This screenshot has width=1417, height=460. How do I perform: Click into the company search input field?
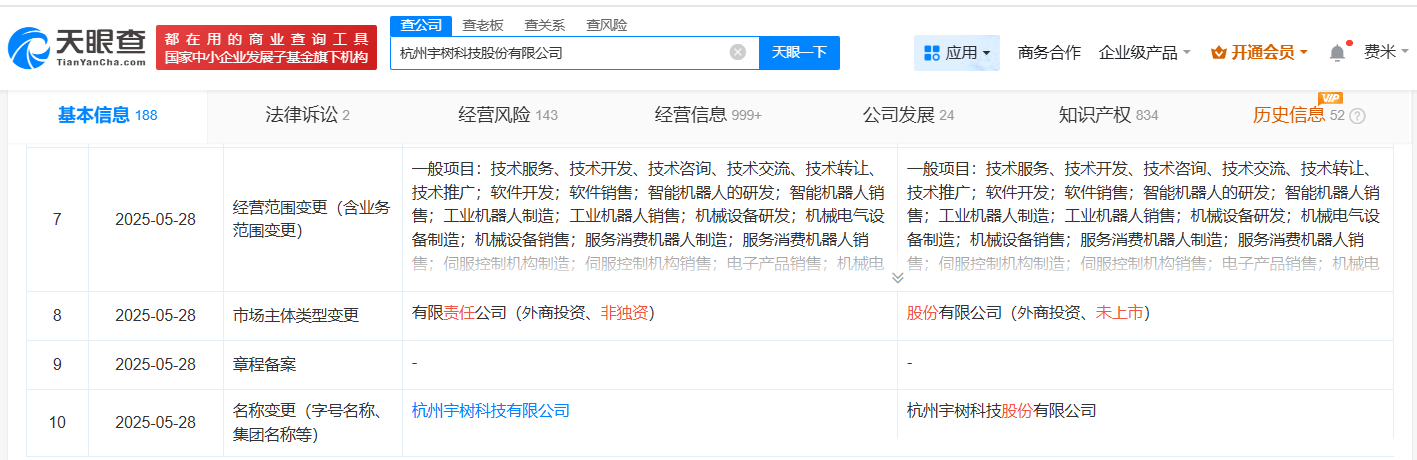(x=560, y=52)
